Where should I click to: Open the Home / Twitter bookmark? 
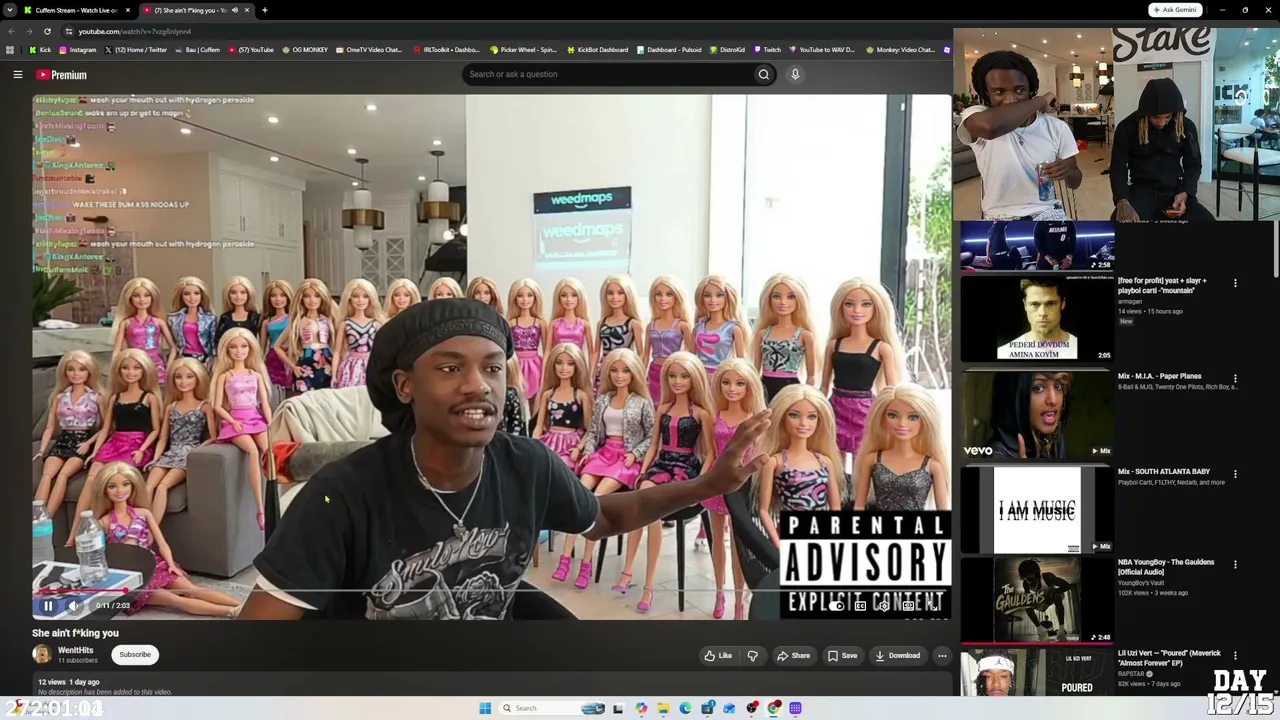coord(135,50)
